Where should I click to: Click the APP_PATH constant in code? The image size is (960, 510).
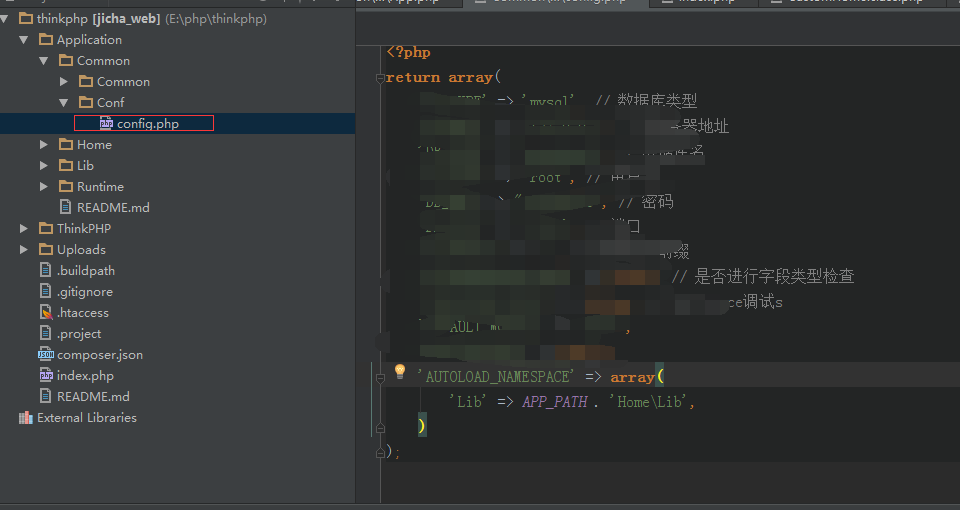pos(555,402)
